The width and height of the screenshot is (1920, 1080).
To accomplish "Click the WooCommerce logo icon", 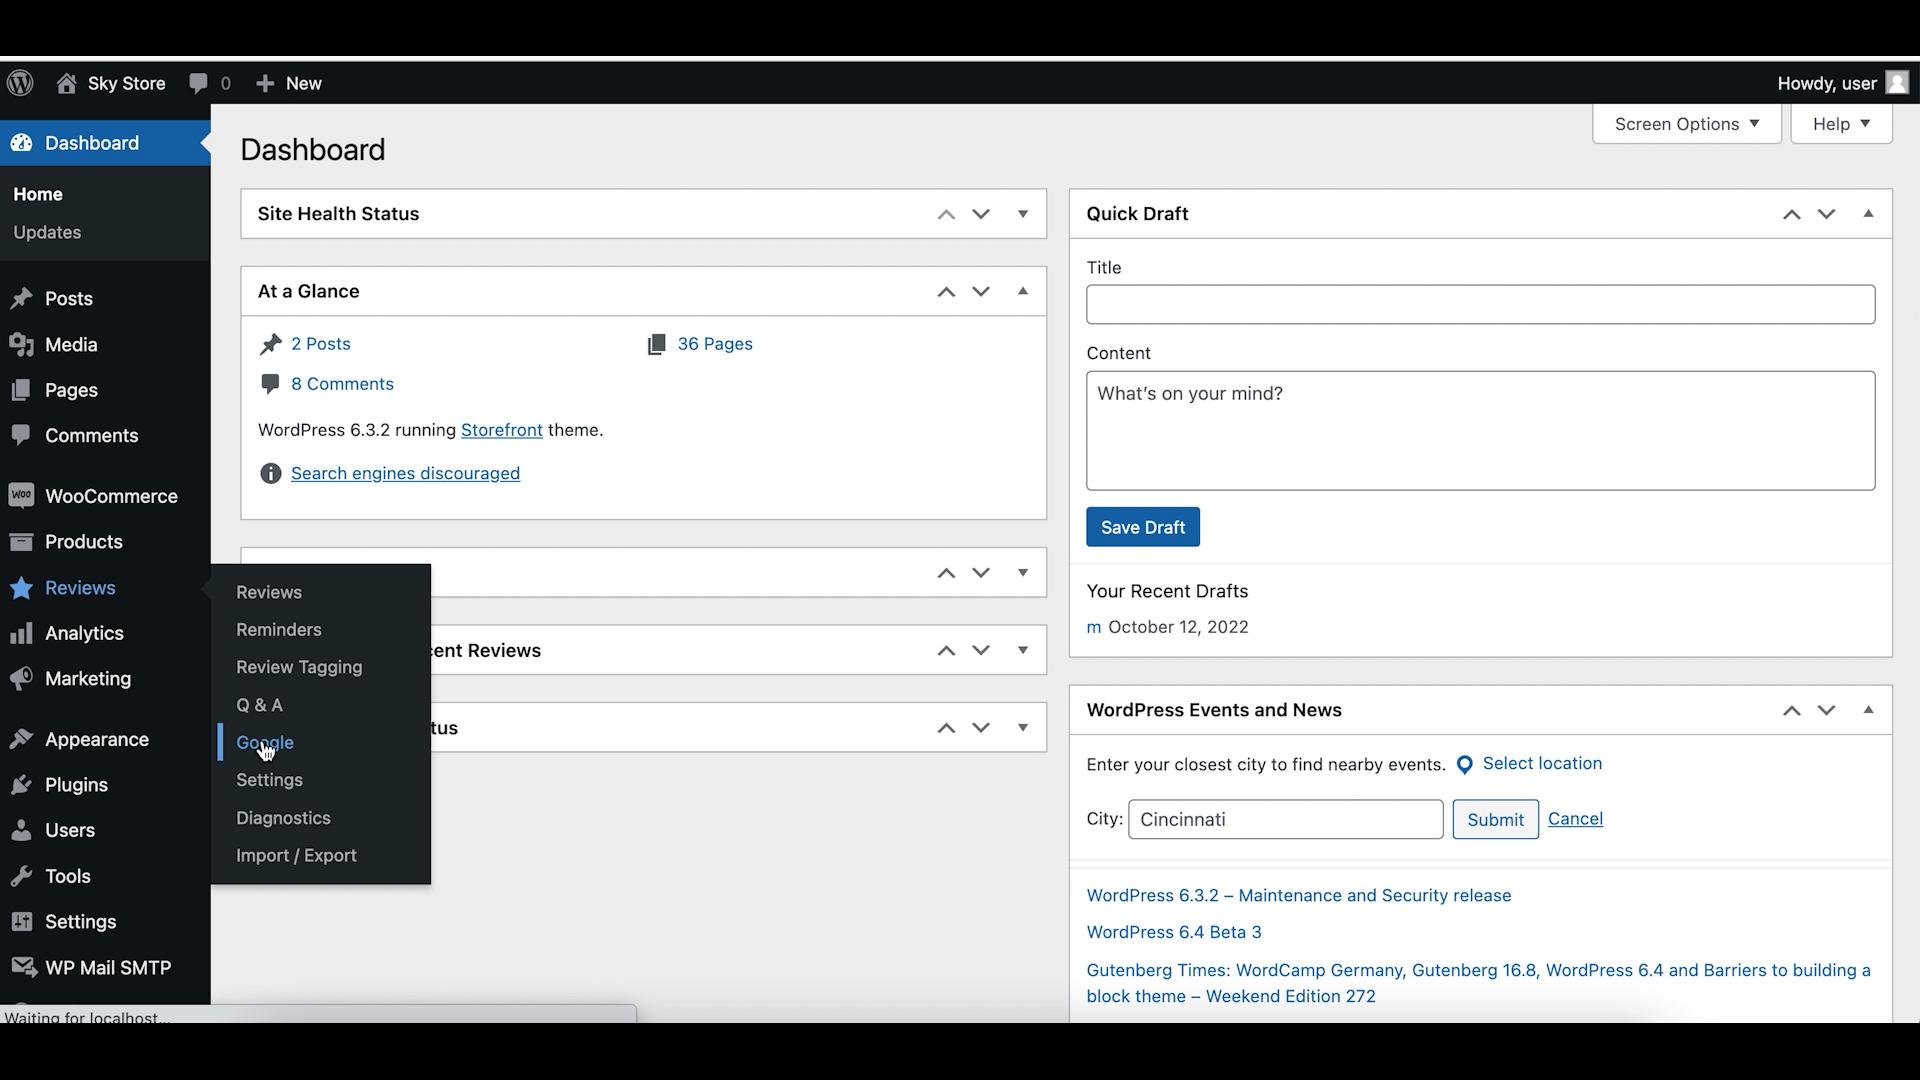I will (x=21, y=496).
